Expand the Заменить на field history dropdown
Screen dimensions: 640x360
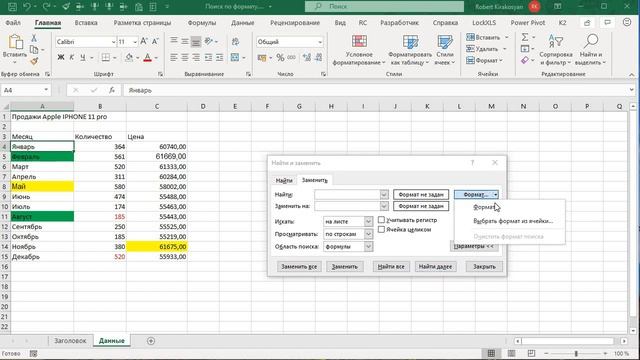pos(384,206)
